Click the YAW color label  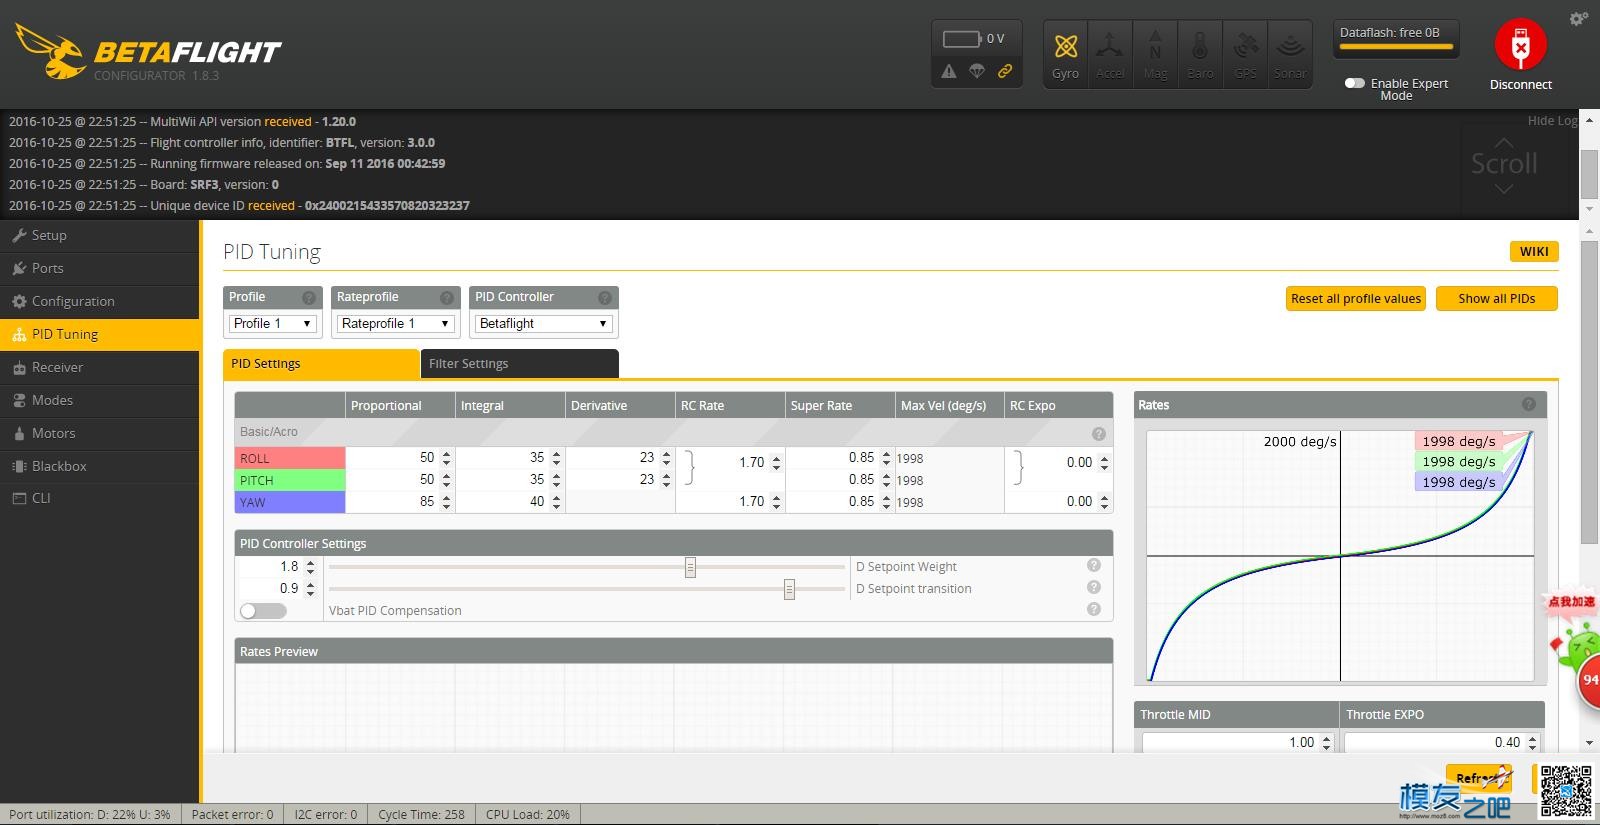290,502
